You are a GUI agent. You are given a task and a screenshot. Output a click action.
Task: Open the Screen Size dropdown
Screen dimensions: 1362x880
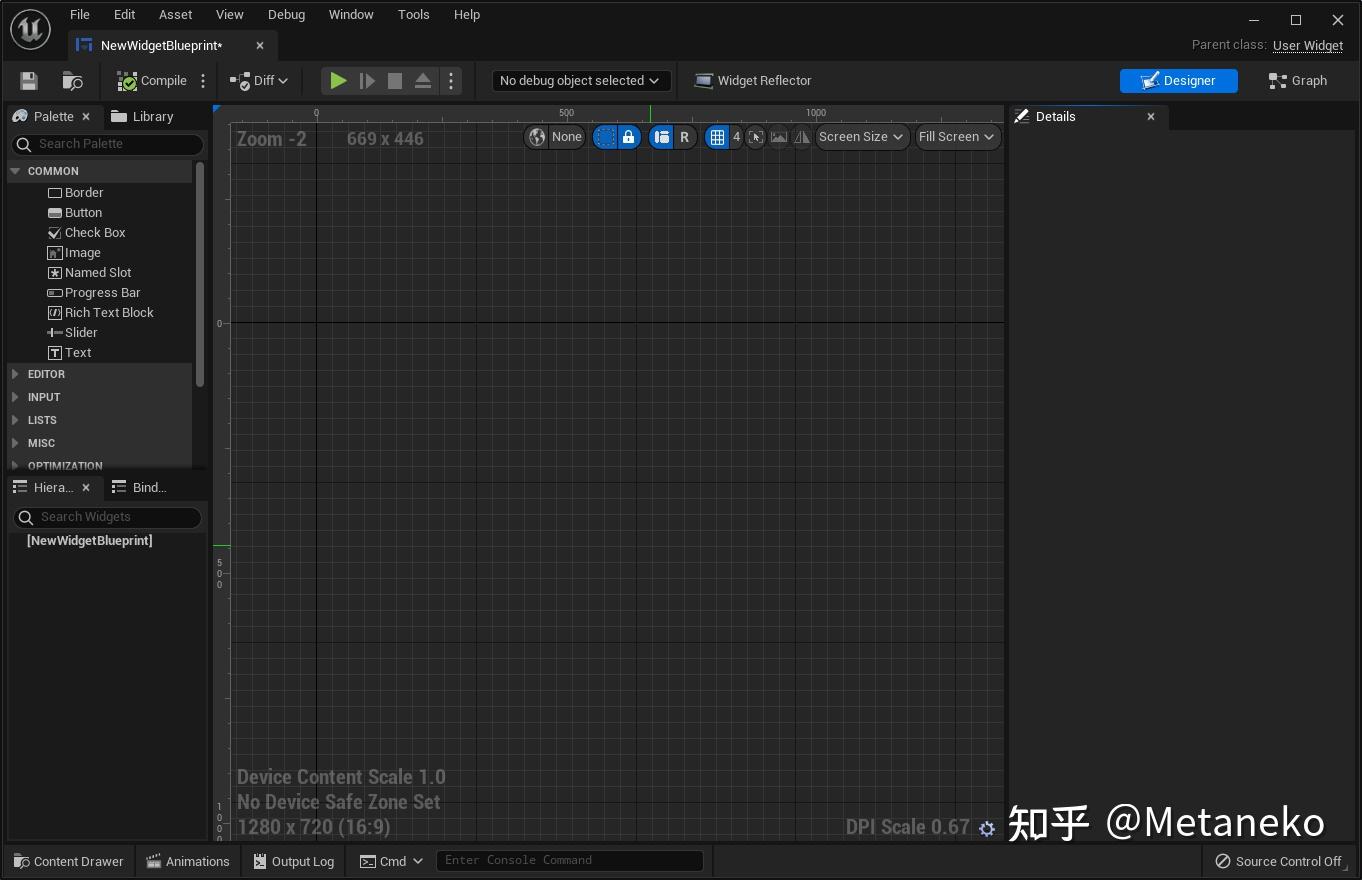tap(861, 137)
